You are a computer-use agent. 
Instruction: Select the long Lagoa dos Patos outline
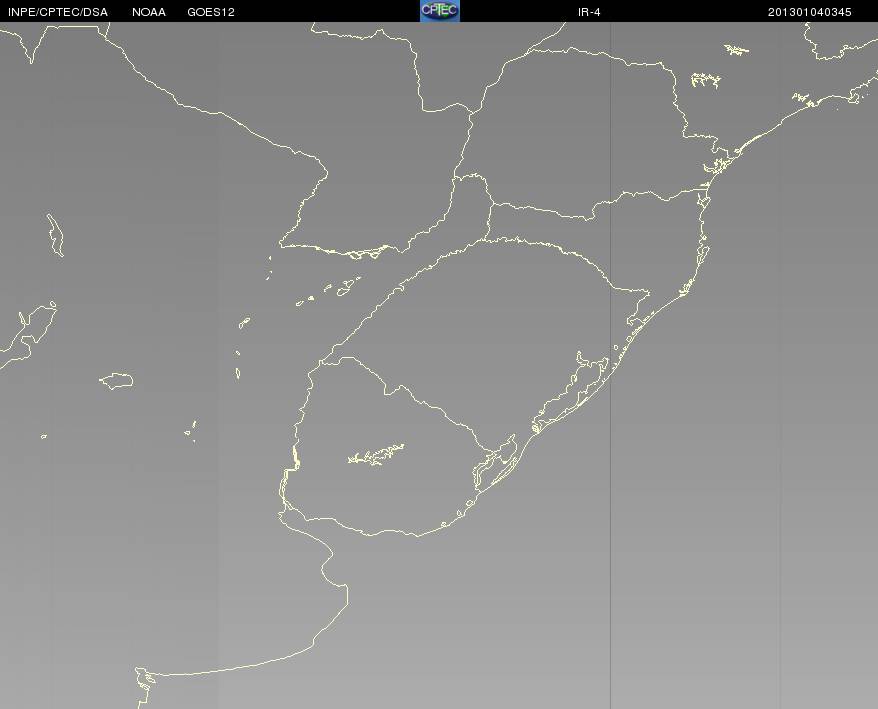[x=568, y=392]
